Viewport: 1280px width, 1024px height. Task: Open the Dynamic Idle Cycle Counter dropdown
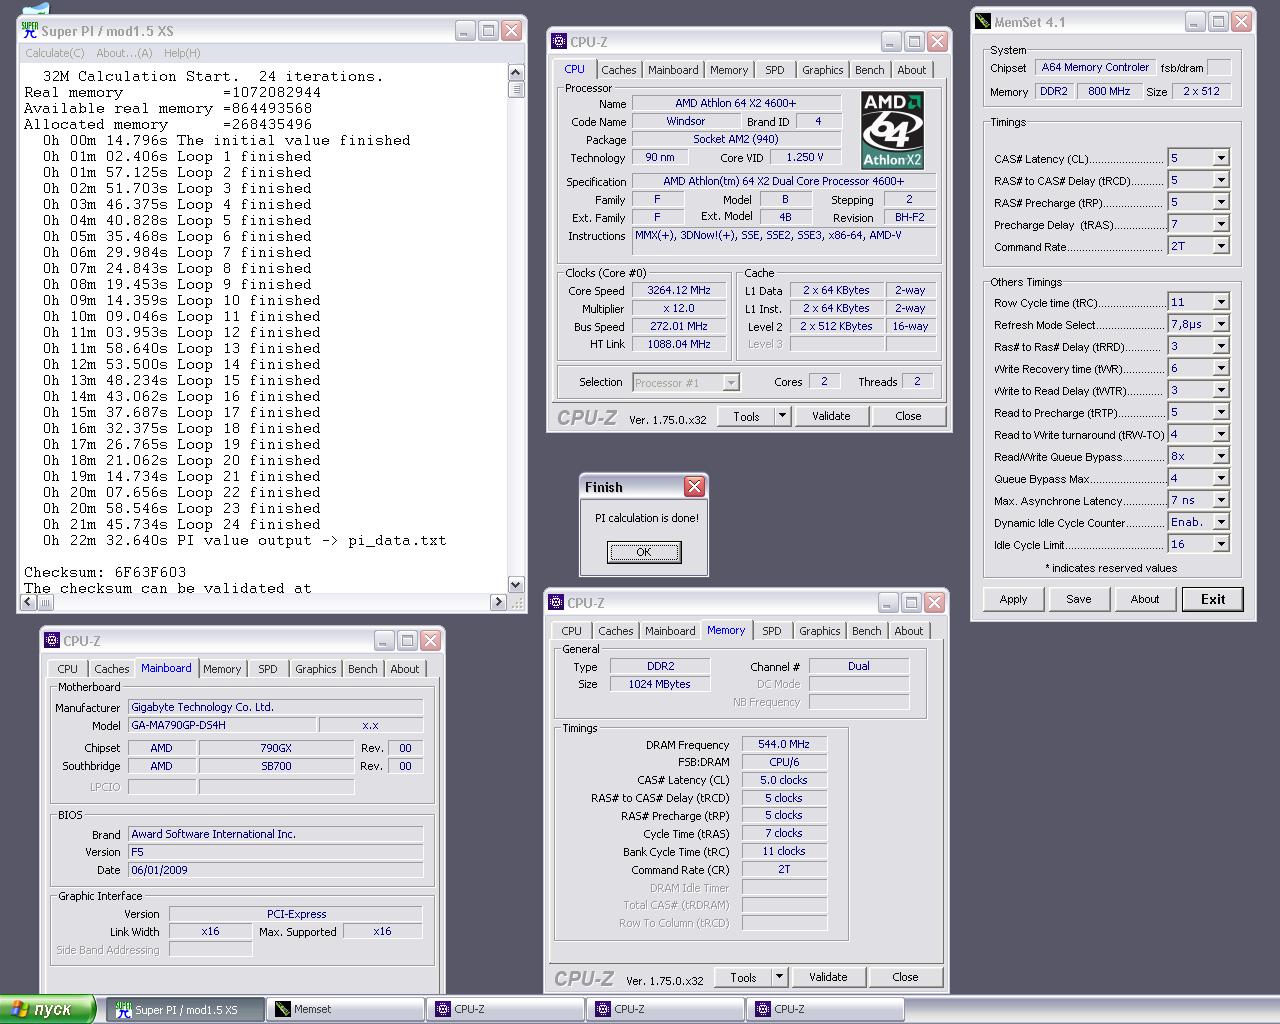click(1221, 522)
